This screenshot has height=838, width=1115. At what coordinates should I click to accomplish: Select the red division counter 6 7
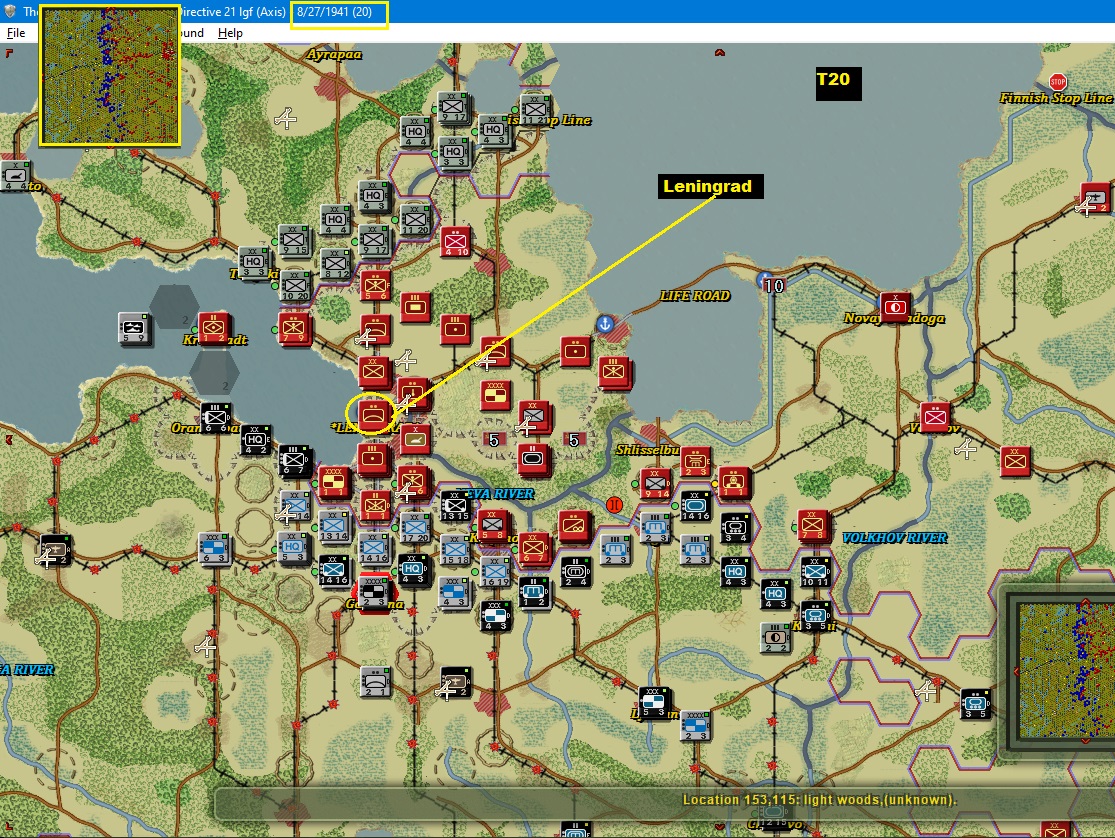534,548
